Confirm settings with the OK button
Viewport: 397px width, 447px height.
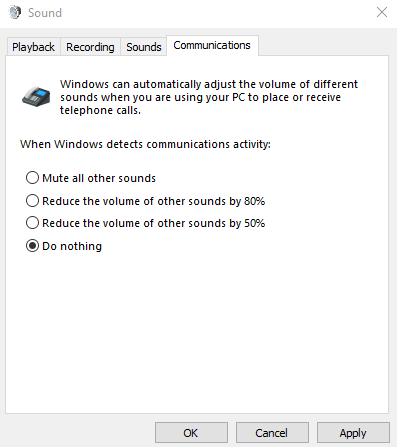pyautogui.click(x=191, y=433)
